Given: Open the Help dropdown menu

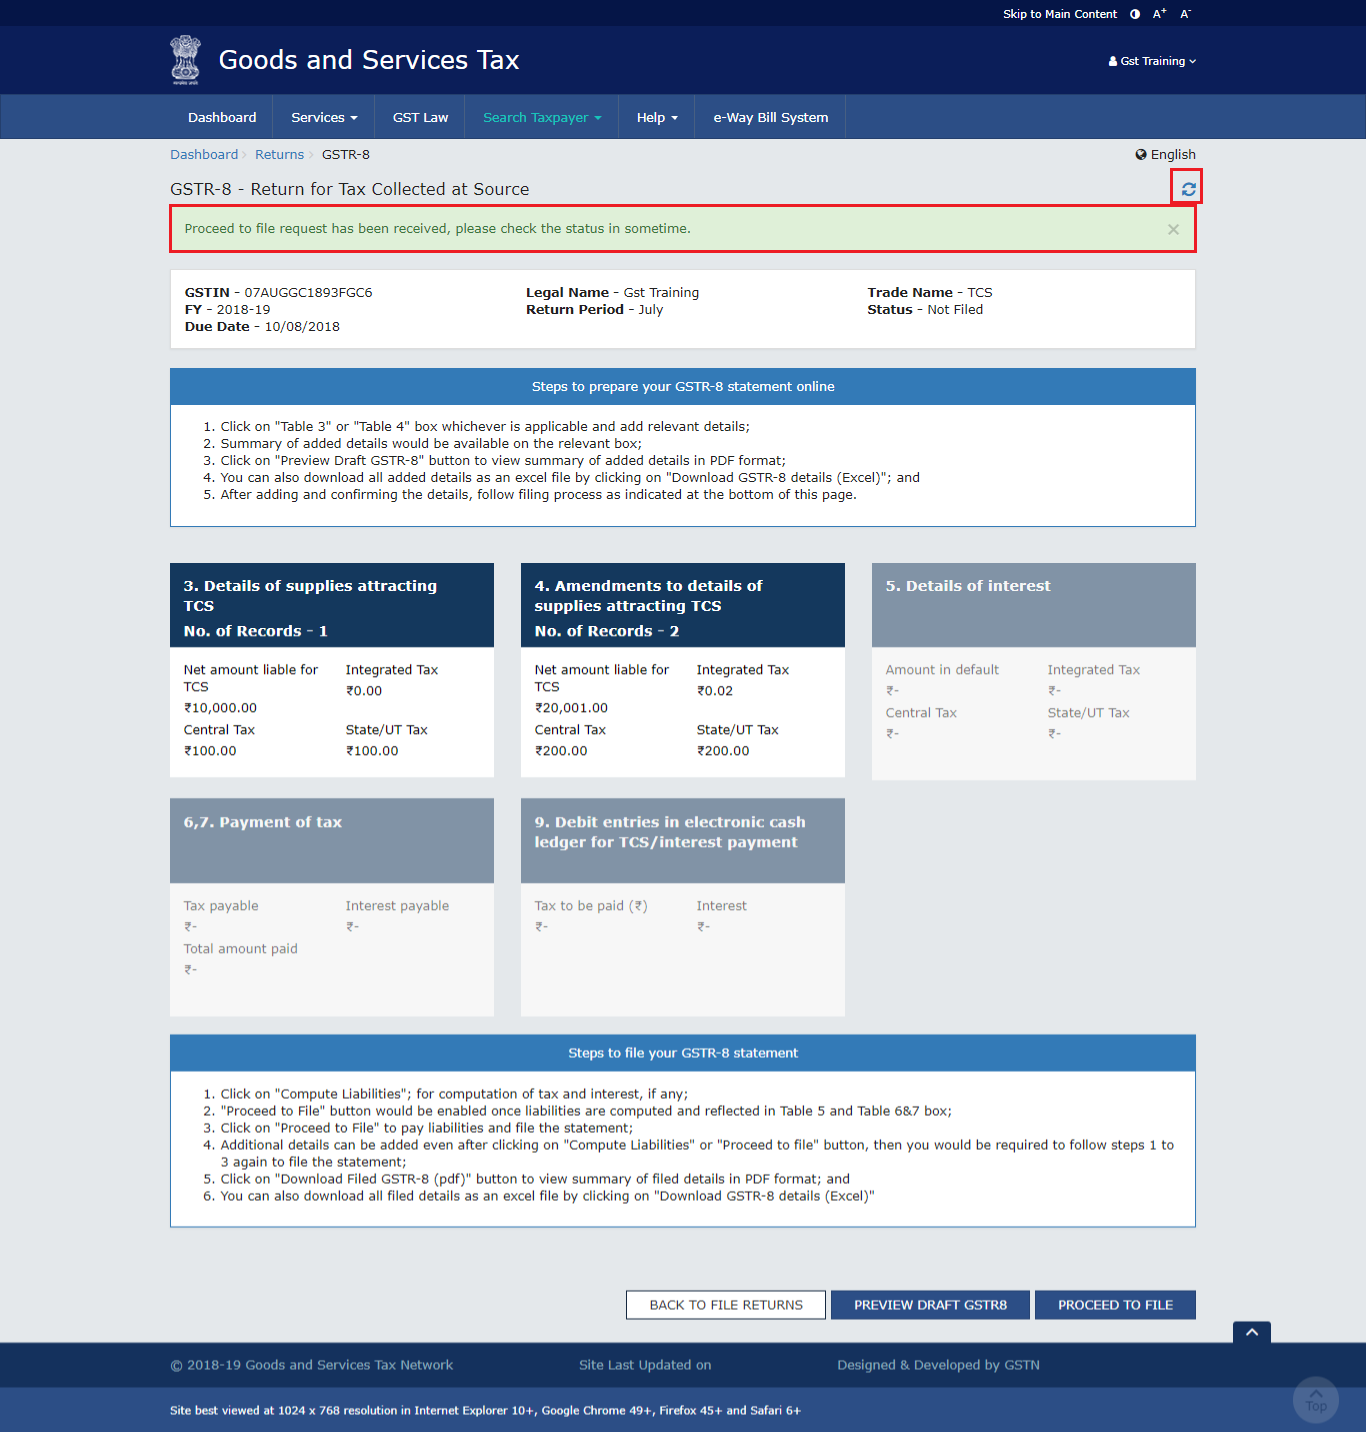Looking at the screenshot, I should pyautogui.click(x=657, y=117).
